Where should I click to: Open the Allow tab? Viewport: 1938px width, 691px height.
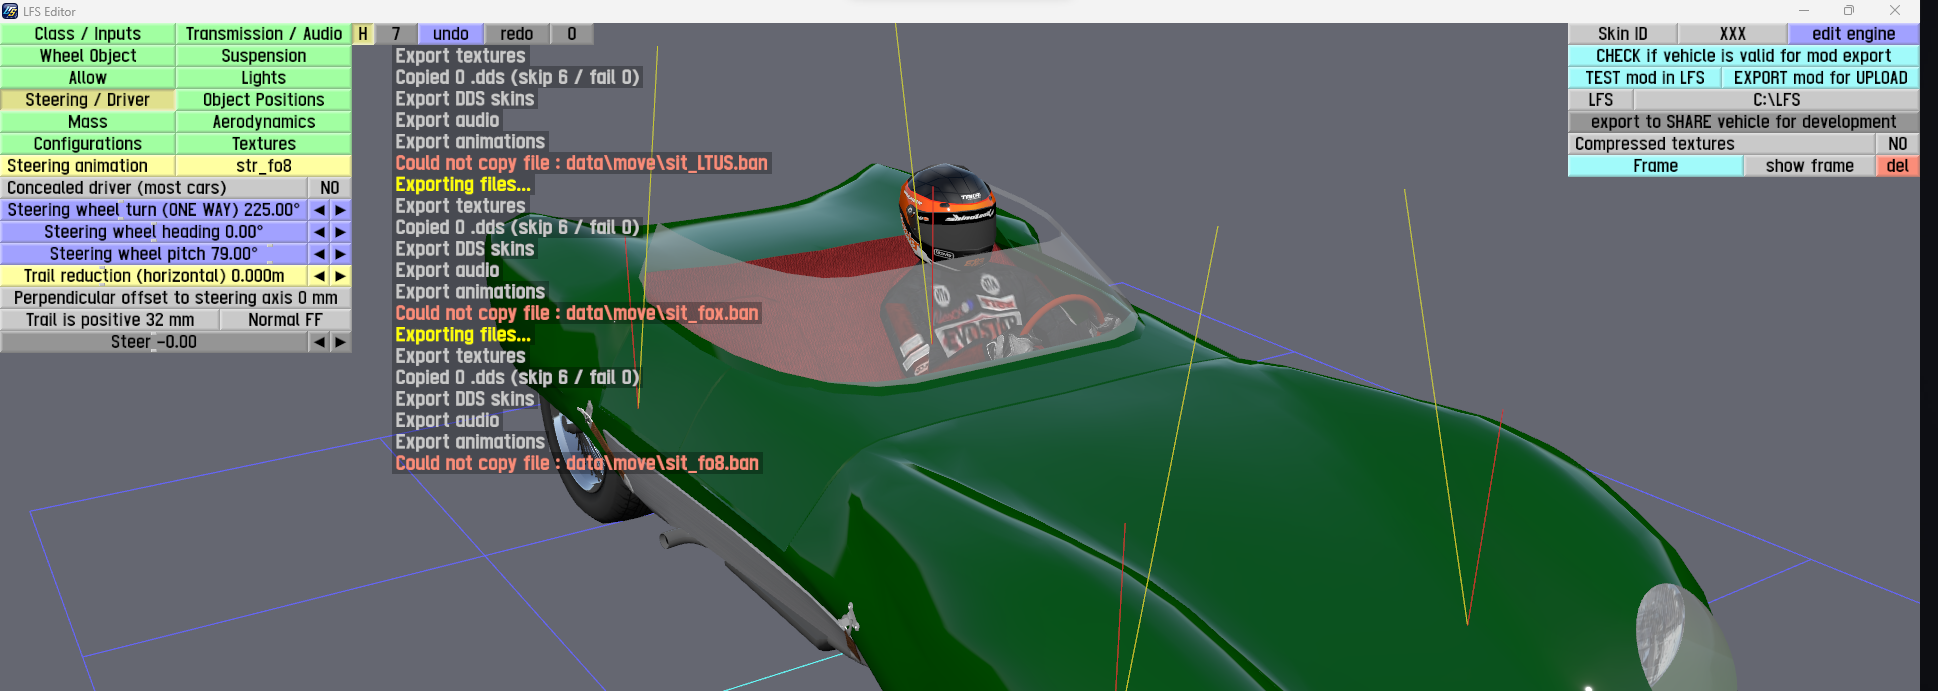point(88,78)
